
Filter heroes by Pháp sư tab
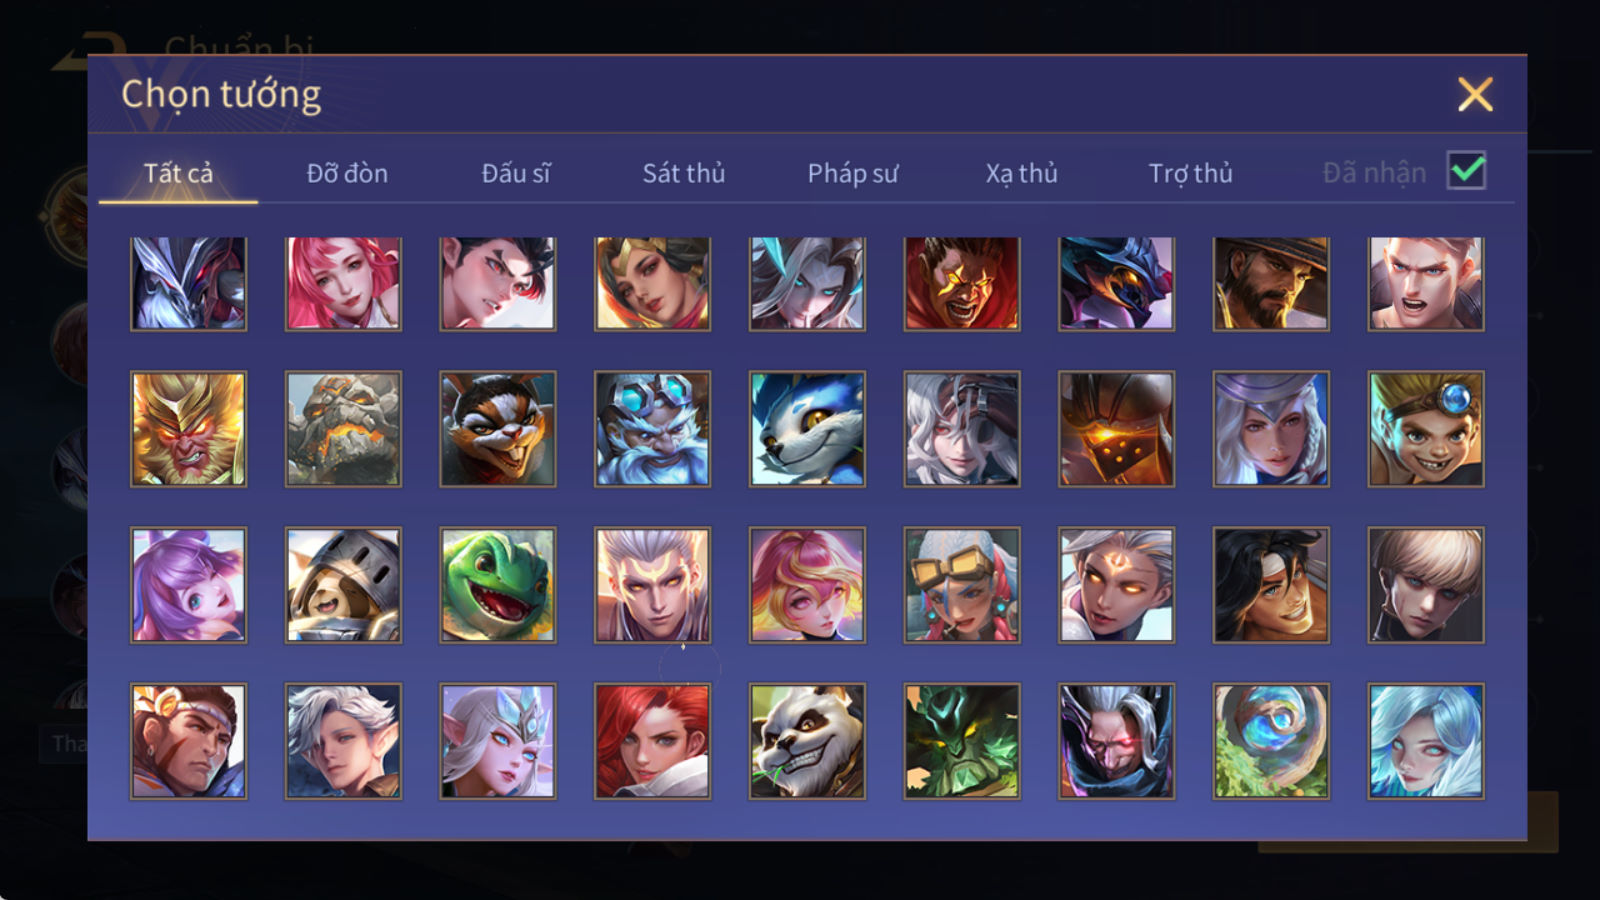pyautogui.click(x=853, y=174)
